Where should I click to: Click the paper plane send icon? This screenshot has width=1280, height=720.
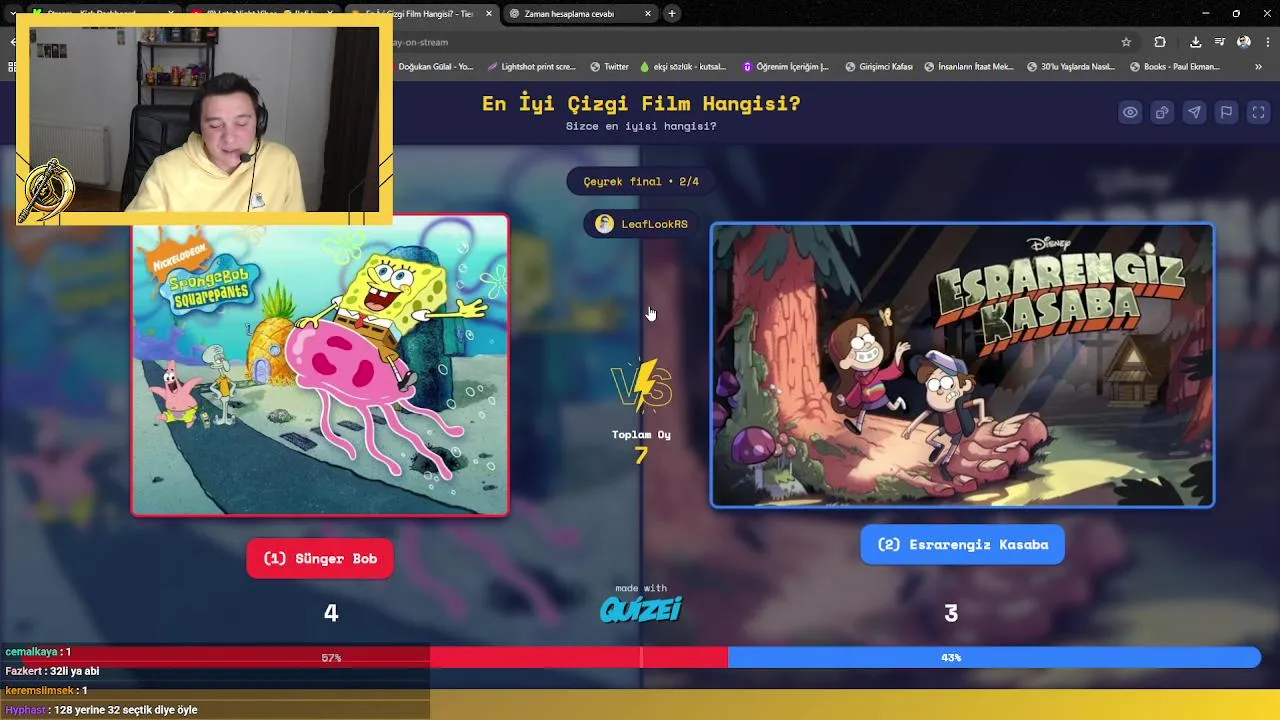point(1194,113)
